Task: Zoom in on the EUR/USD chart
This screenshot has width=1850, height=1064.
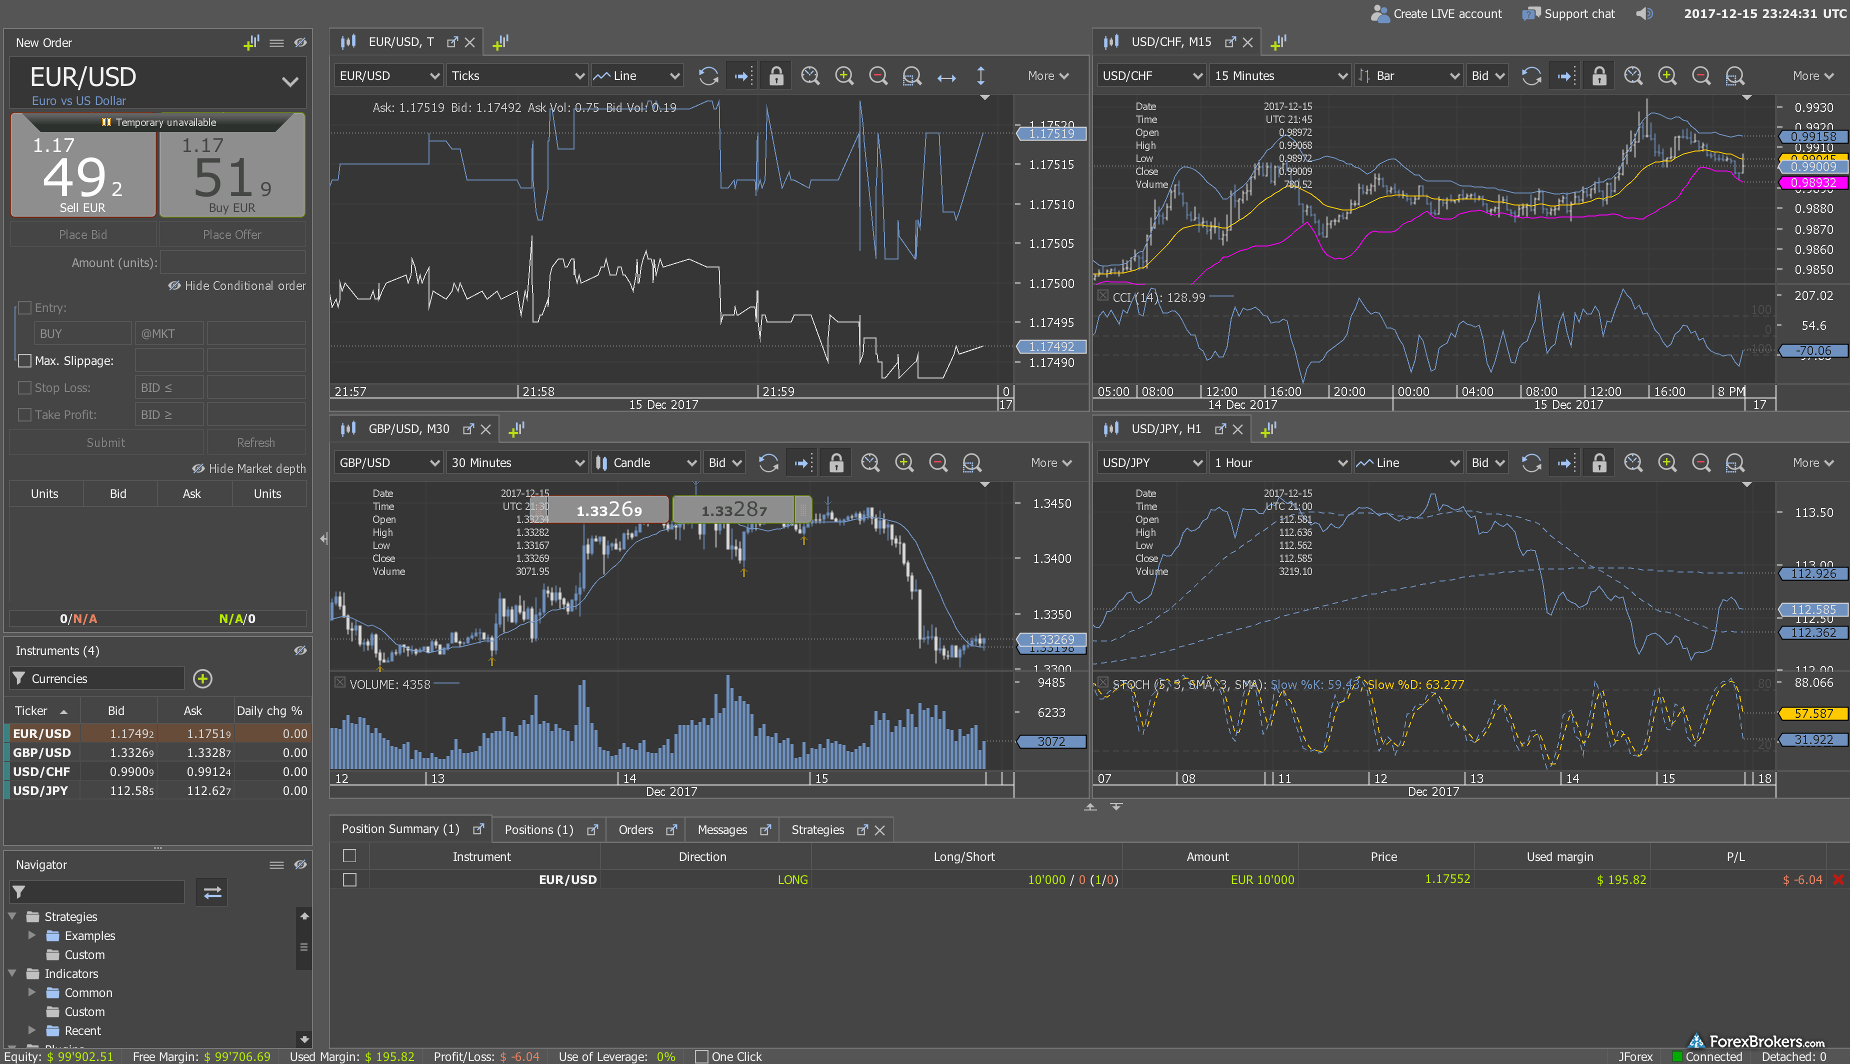Action: 844,76
